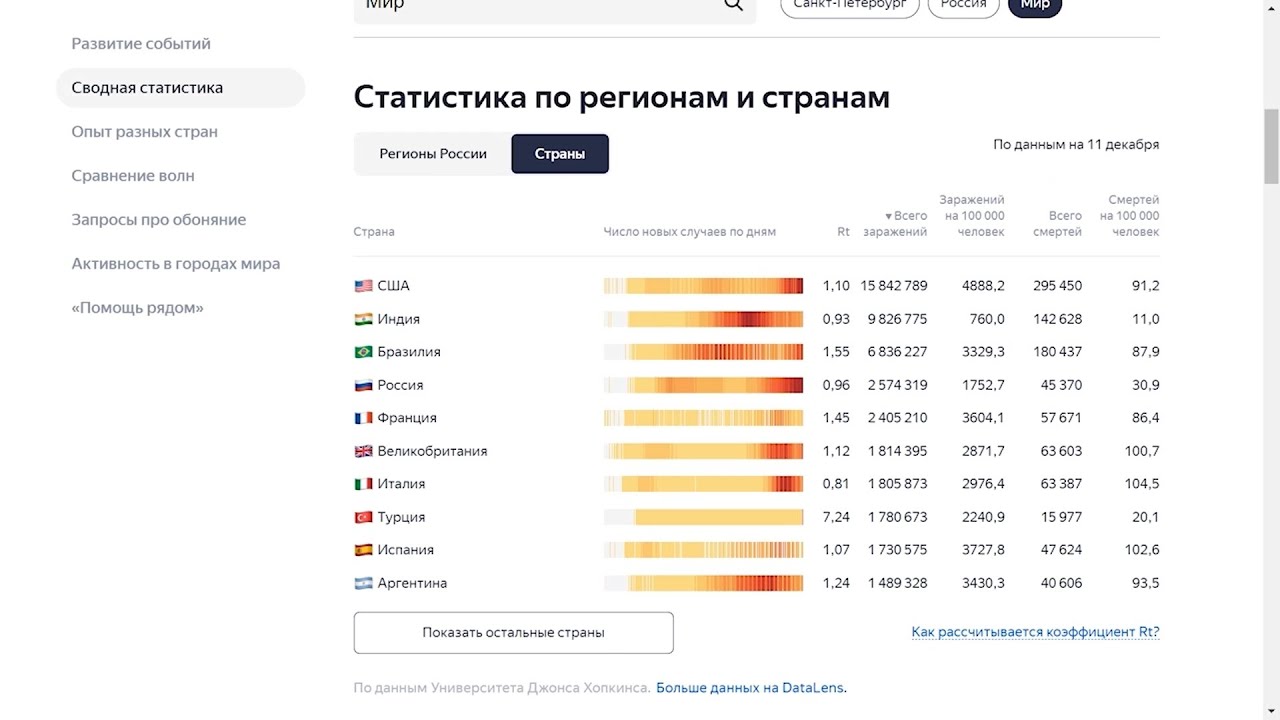Viewport: 1280px width, 720px height.
Task: Click the Italy flag icon
Action: pos(363,484)
